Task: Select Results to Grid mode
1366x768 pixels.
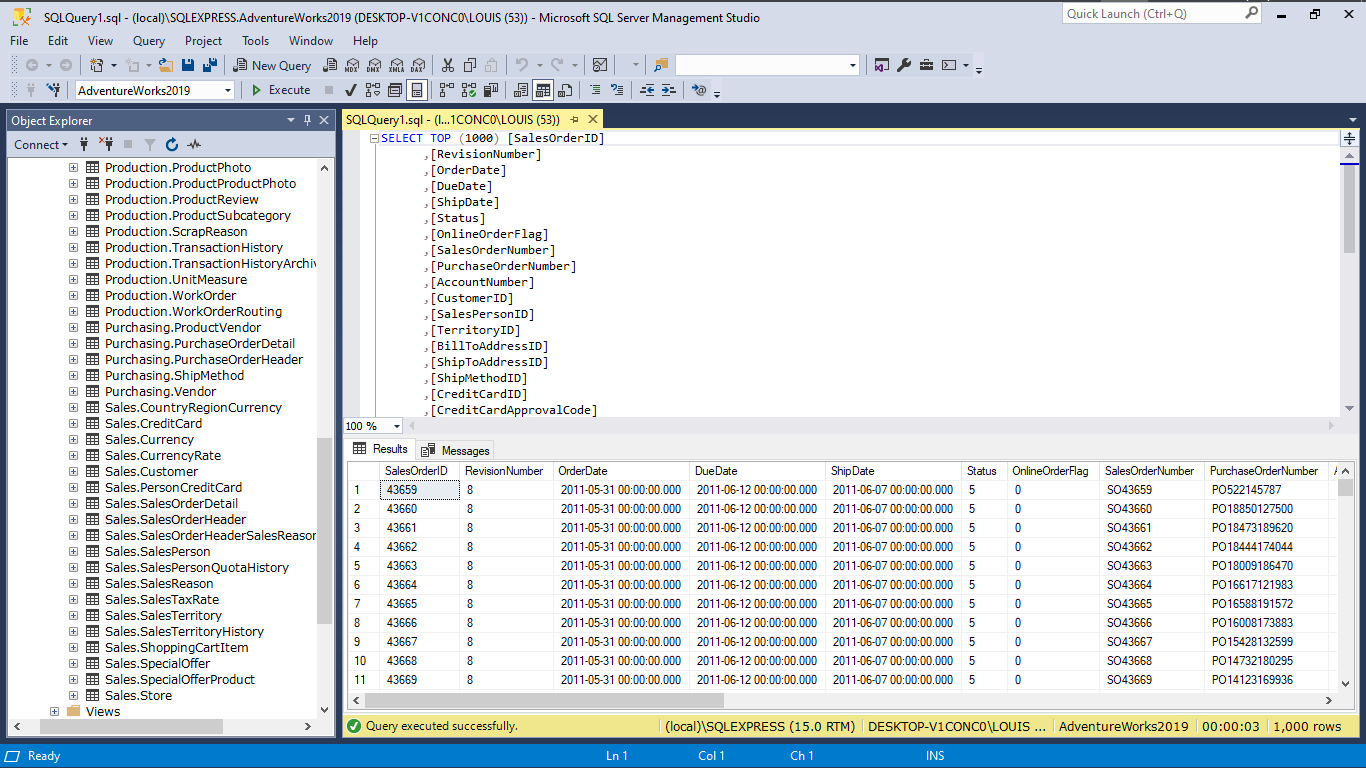Action: [x=542, y=90]
